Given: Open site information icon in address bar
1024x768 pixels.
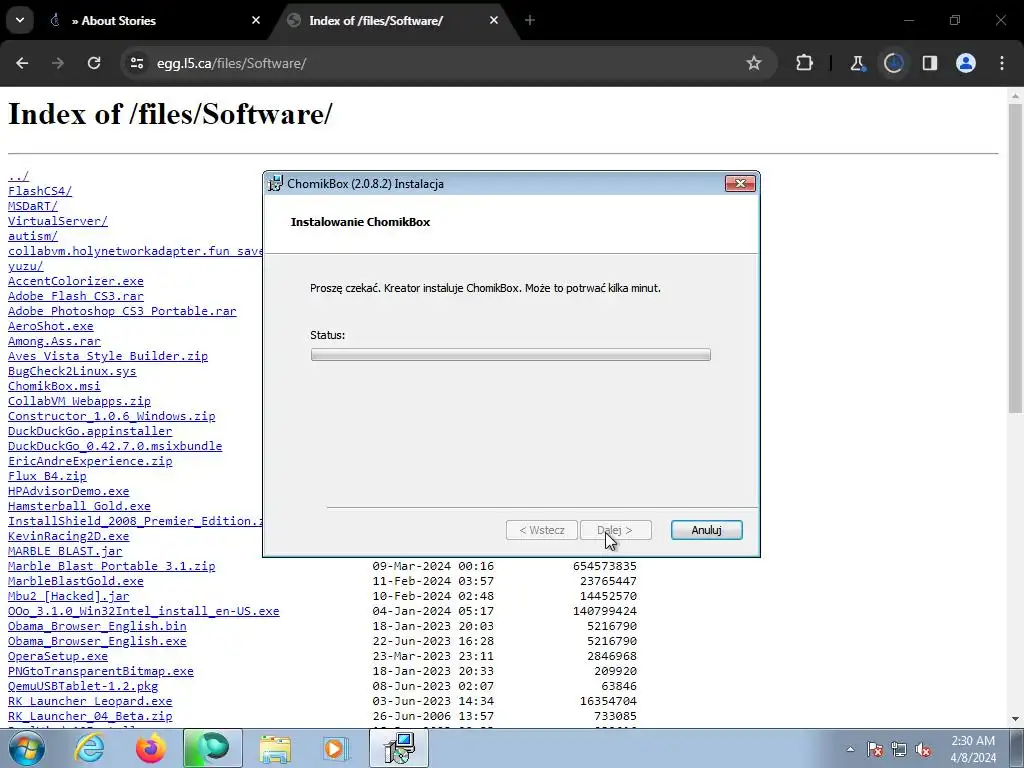Looking at the screenshot, I should [x=136, y=63].
